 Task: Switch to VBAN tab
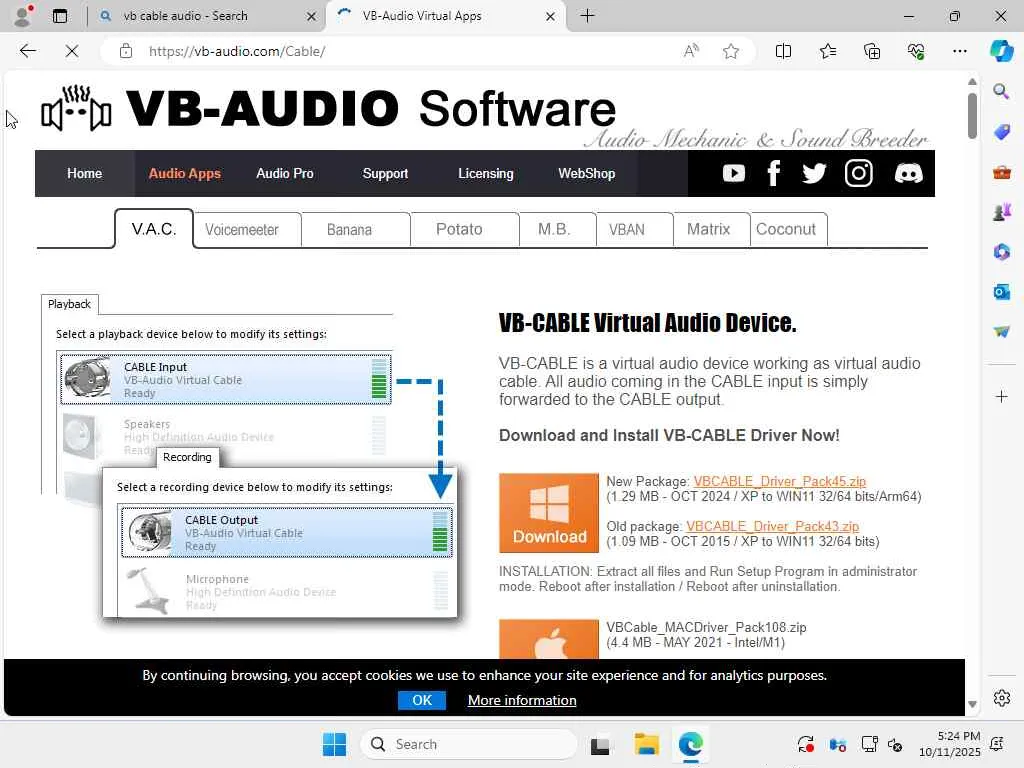627,230
